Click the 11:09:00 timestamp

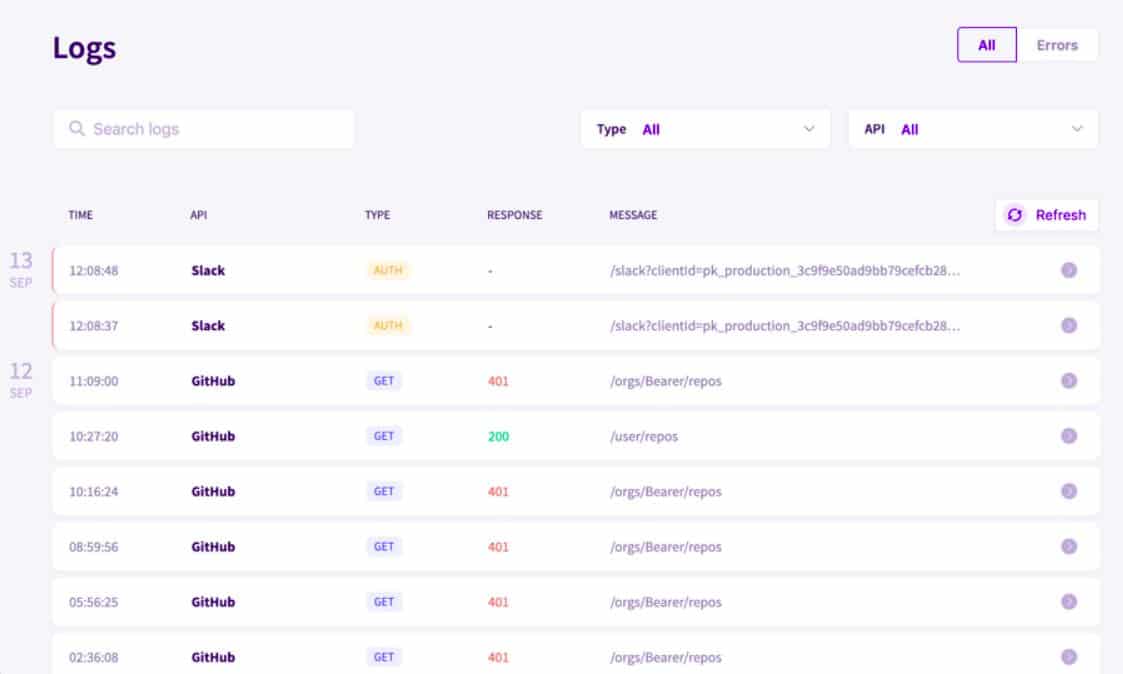click(x=93, y=381)
